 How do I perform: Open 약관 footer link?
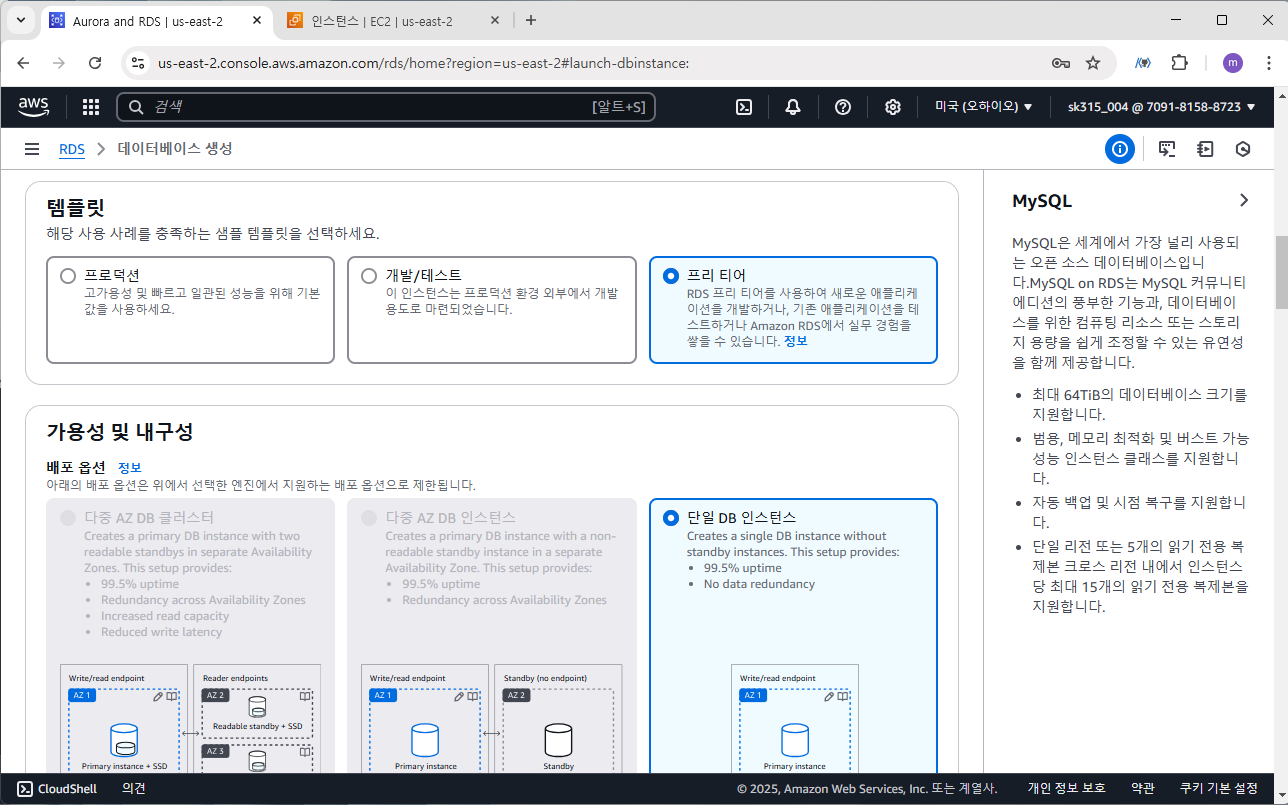1143,789
